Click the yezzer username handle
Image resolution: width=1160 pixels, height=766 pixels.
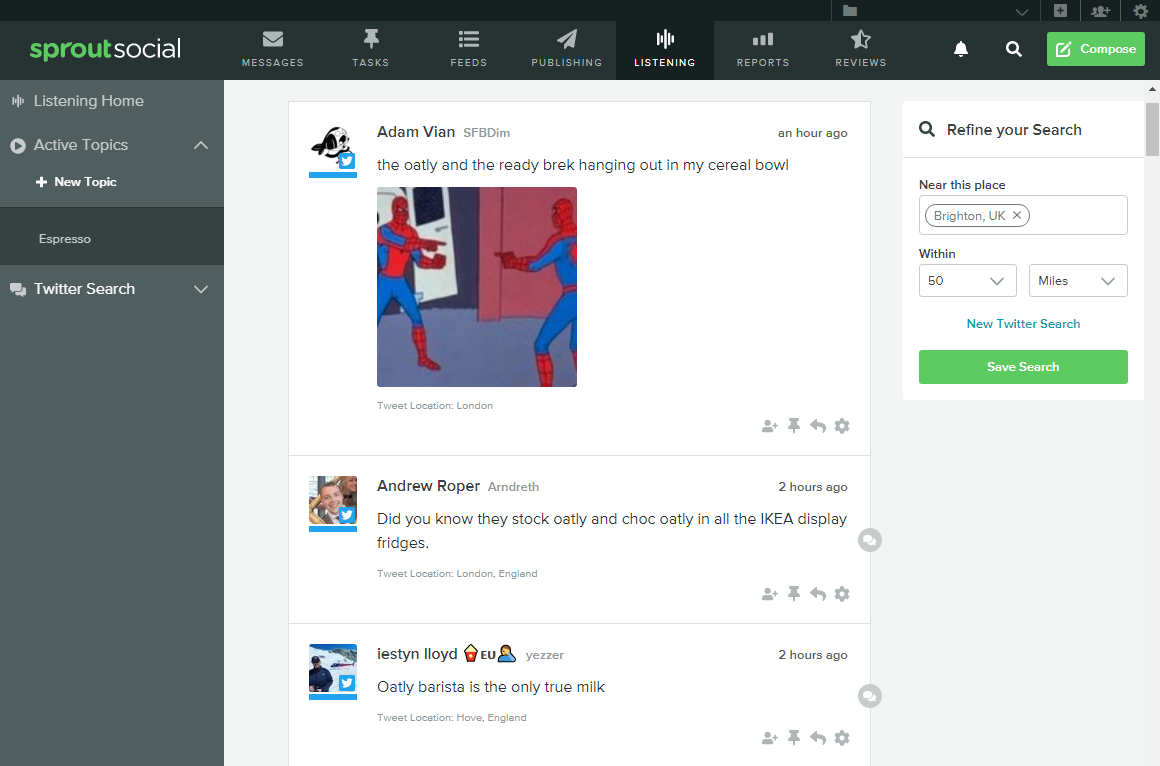coord(544,655)
